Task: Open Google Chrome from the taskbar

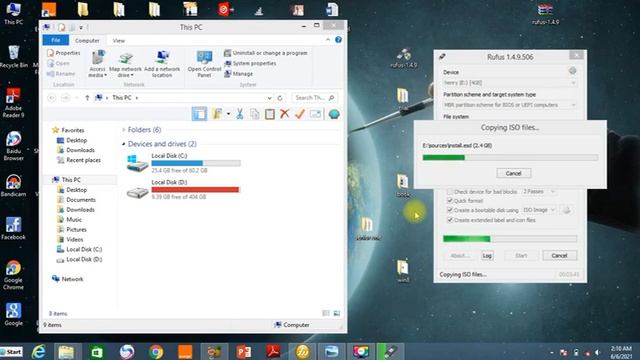Action: tap(156, 352)
